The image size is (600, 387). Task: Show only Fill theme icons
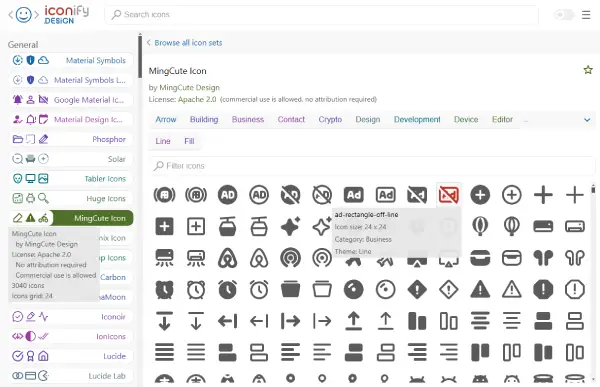pos(189,141)
